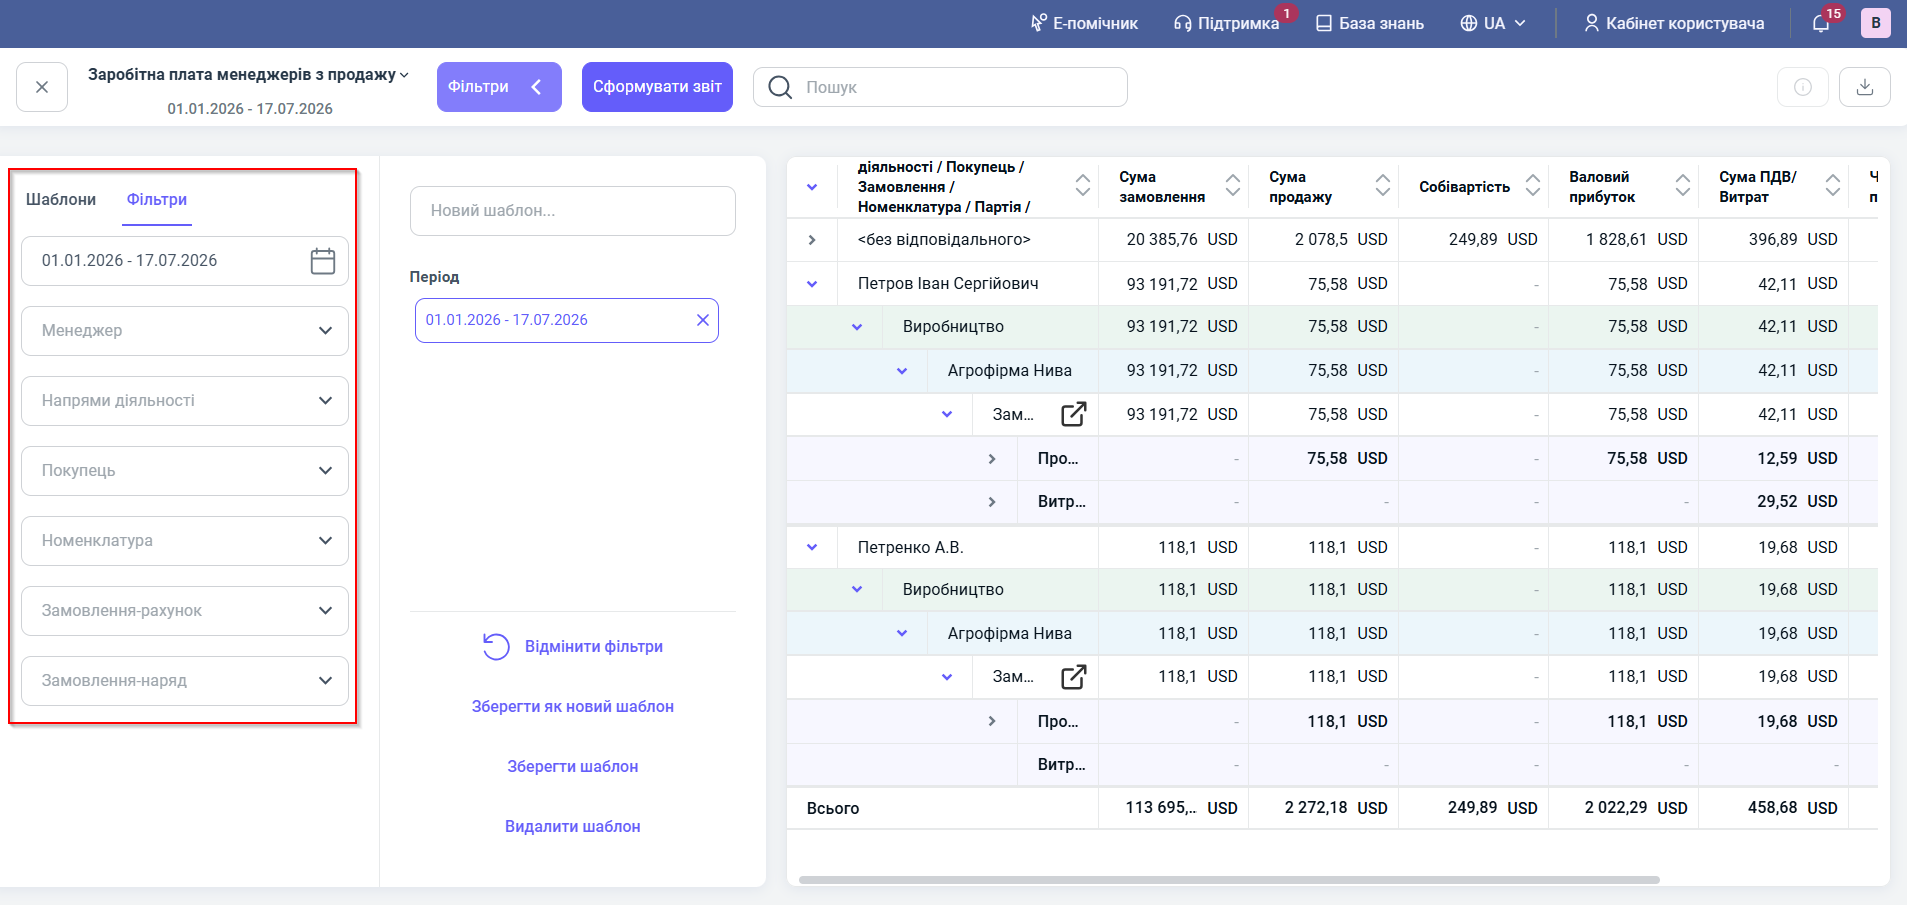Viewport: 1907px width, 905px height.
Task: Click the reset icon beside Відмінити фільтри
Action: [x=496, y=647]
